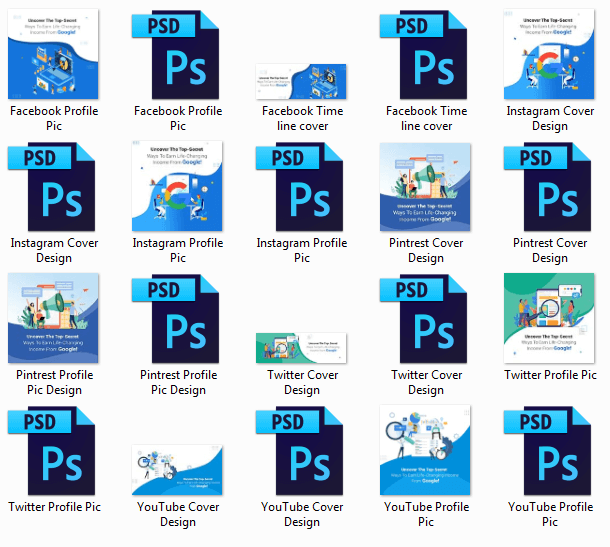Click the Instagram Cover Design image thumbnail
The image size is (610, 547).
(x=549, y=54)
